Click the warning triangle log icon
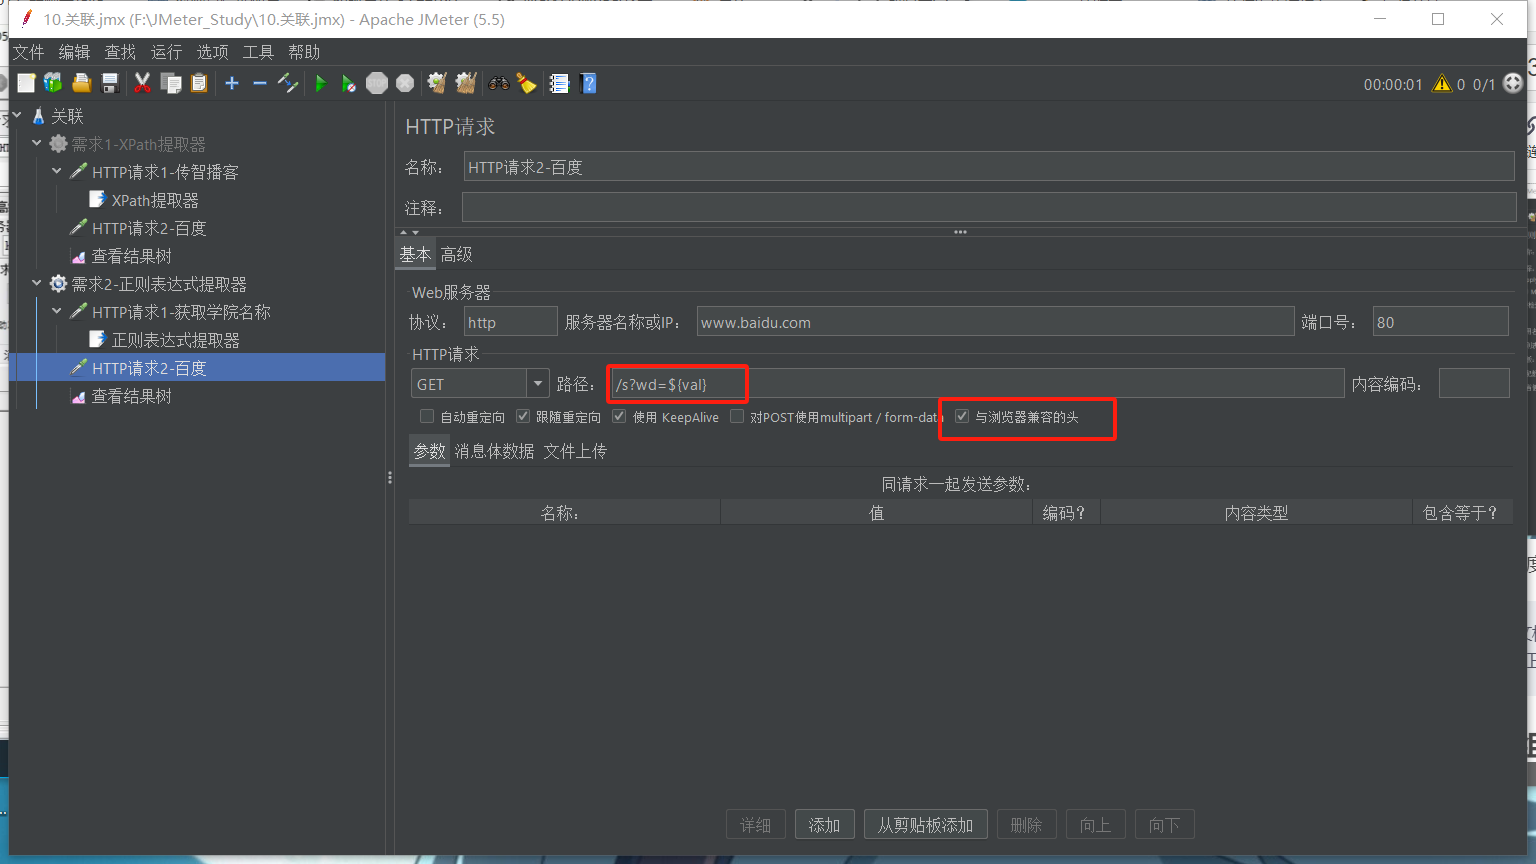 (1441, 84)
